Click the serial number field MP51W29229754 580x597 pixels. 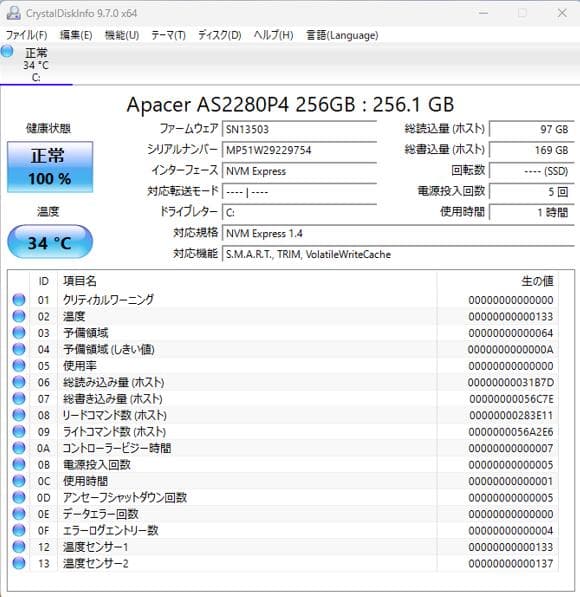tap(299, 150)
